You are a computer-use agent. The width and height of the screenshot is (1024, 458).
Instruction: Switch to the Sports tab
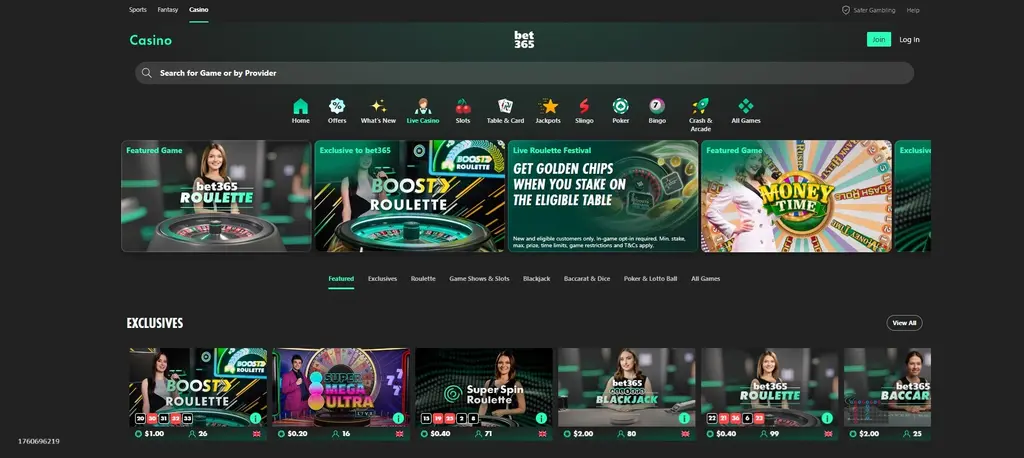[138, 10]
